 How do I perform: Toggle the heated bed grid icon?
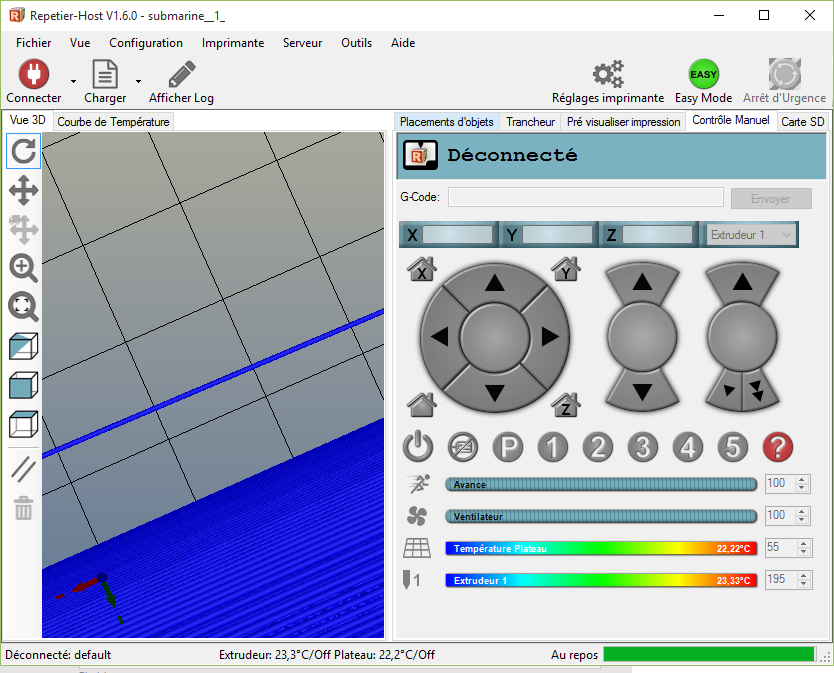point(417,548)
